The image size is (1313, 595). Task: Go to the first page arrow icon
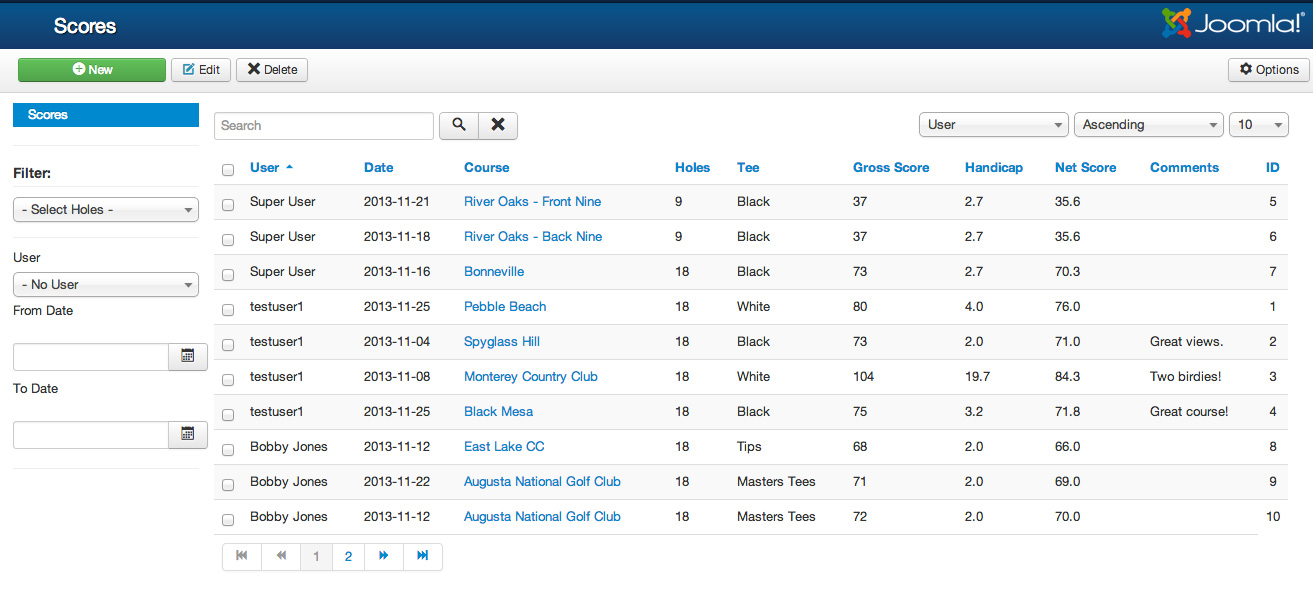click(241, 556)
